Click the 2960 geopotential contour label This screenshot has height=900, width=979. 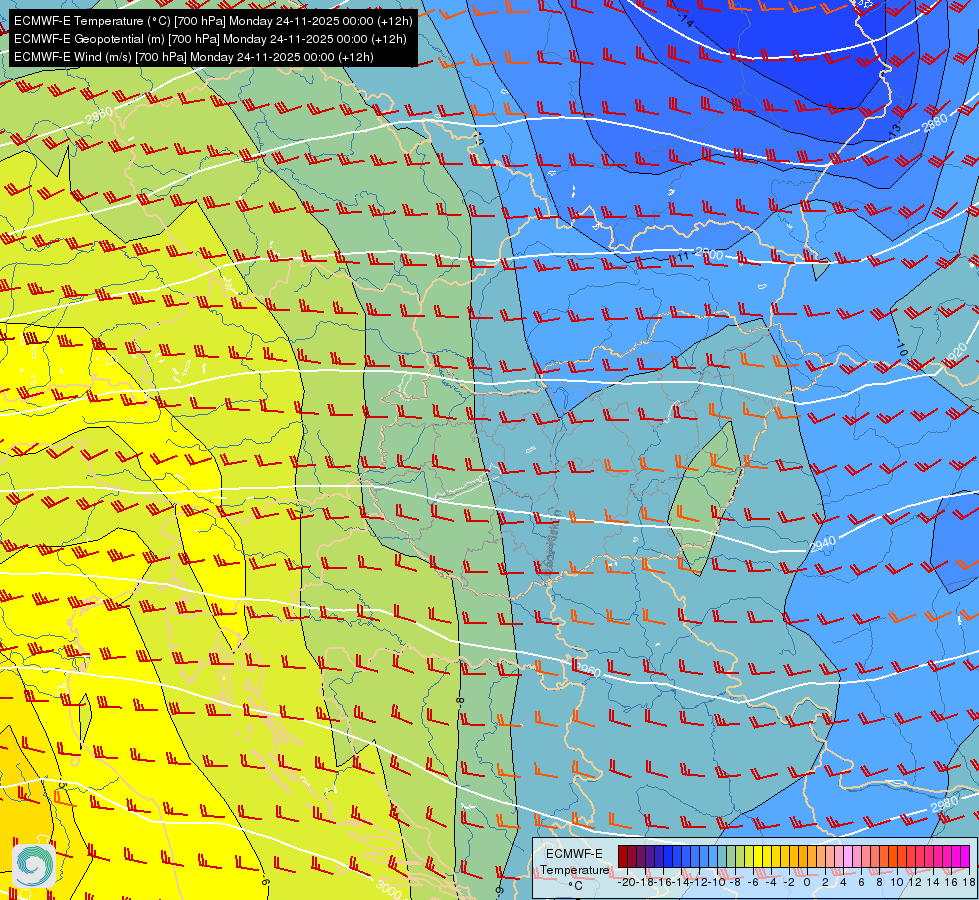587,670
